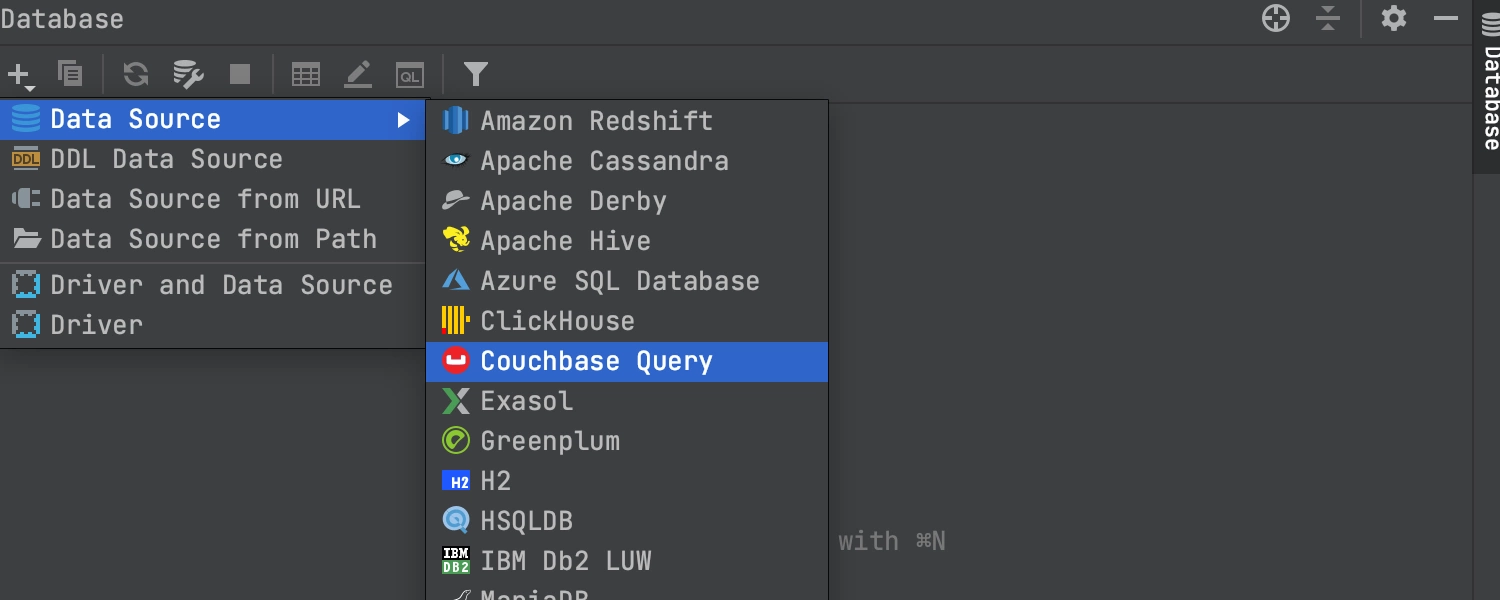
Task: Open the table editor toolbar icon
Action: point(305,74)
